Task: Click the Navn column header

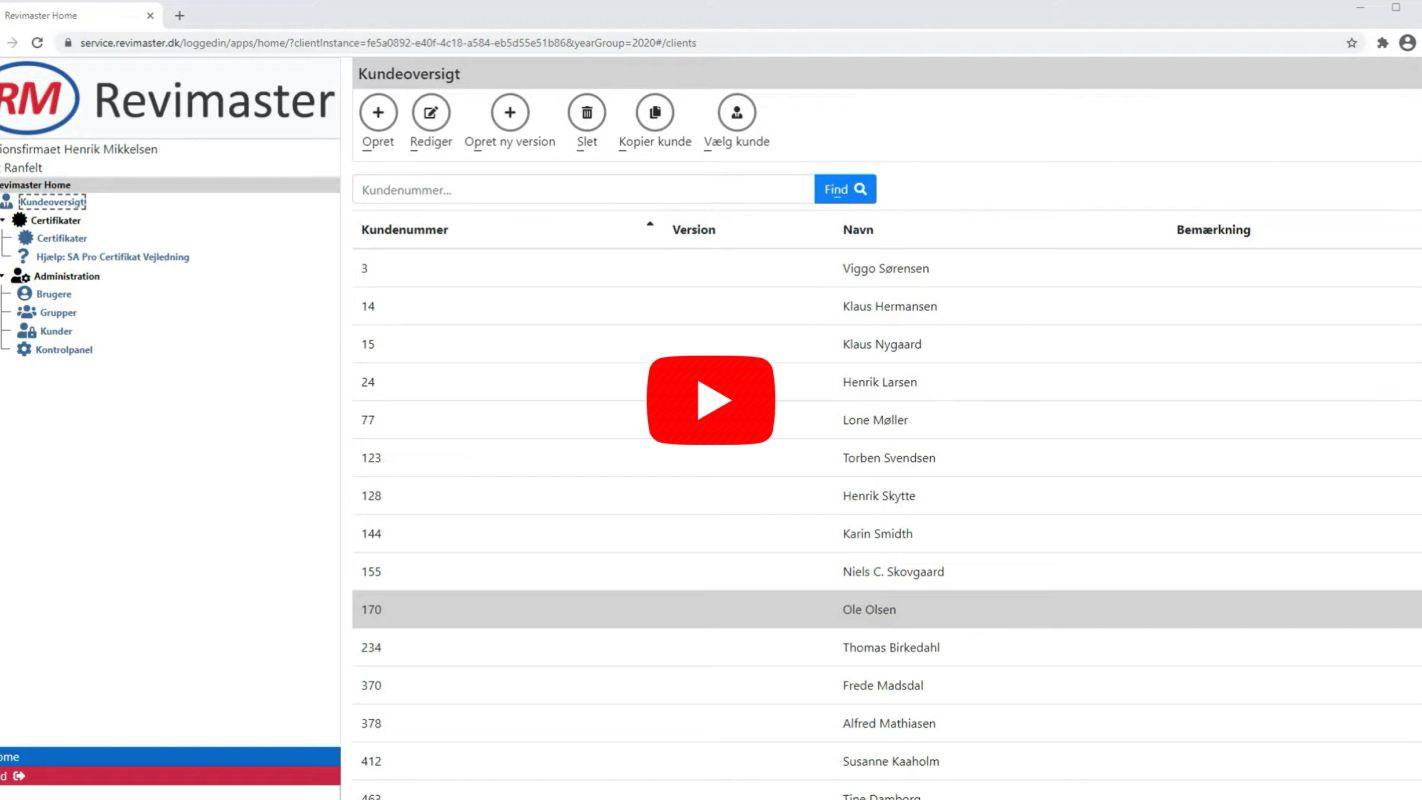Action: [858, 230]
